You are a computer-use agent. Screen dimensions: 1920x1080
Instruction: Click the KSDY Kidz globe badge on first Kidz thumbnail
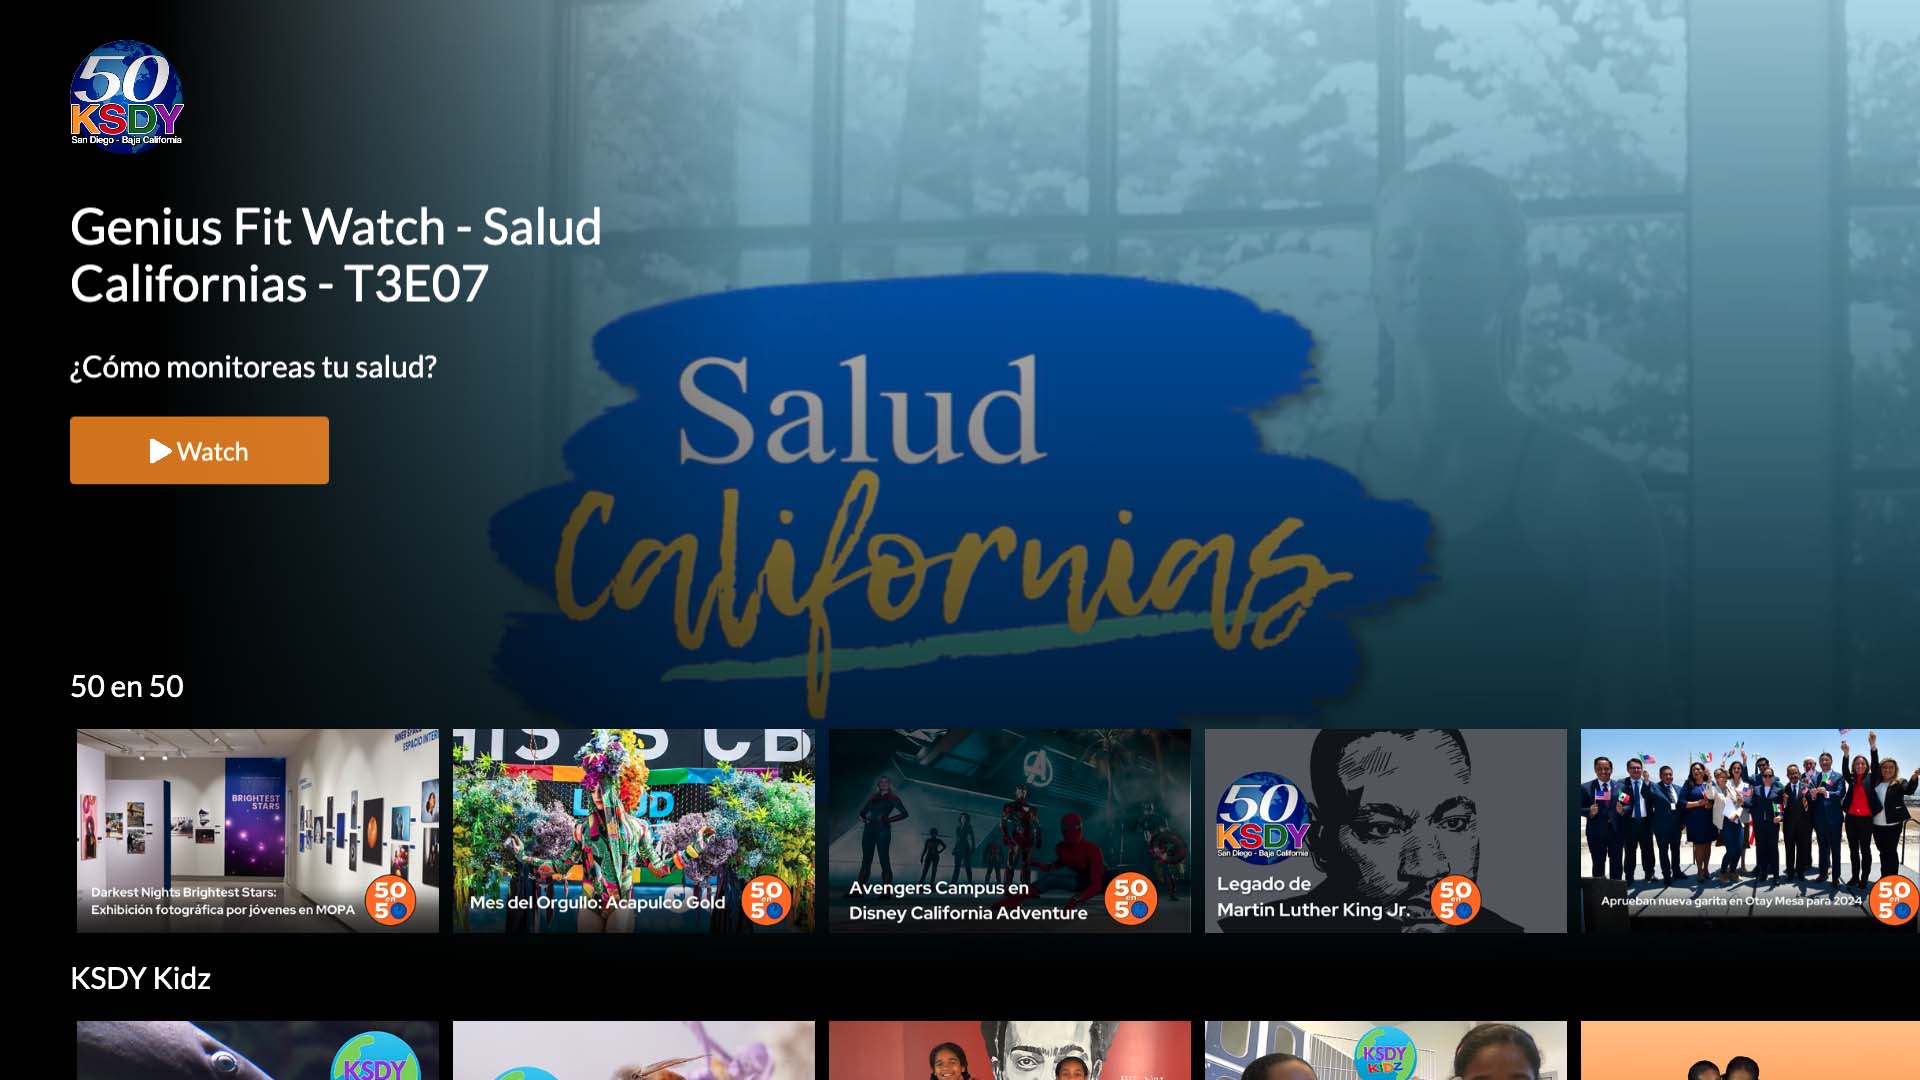point(375,1056)
